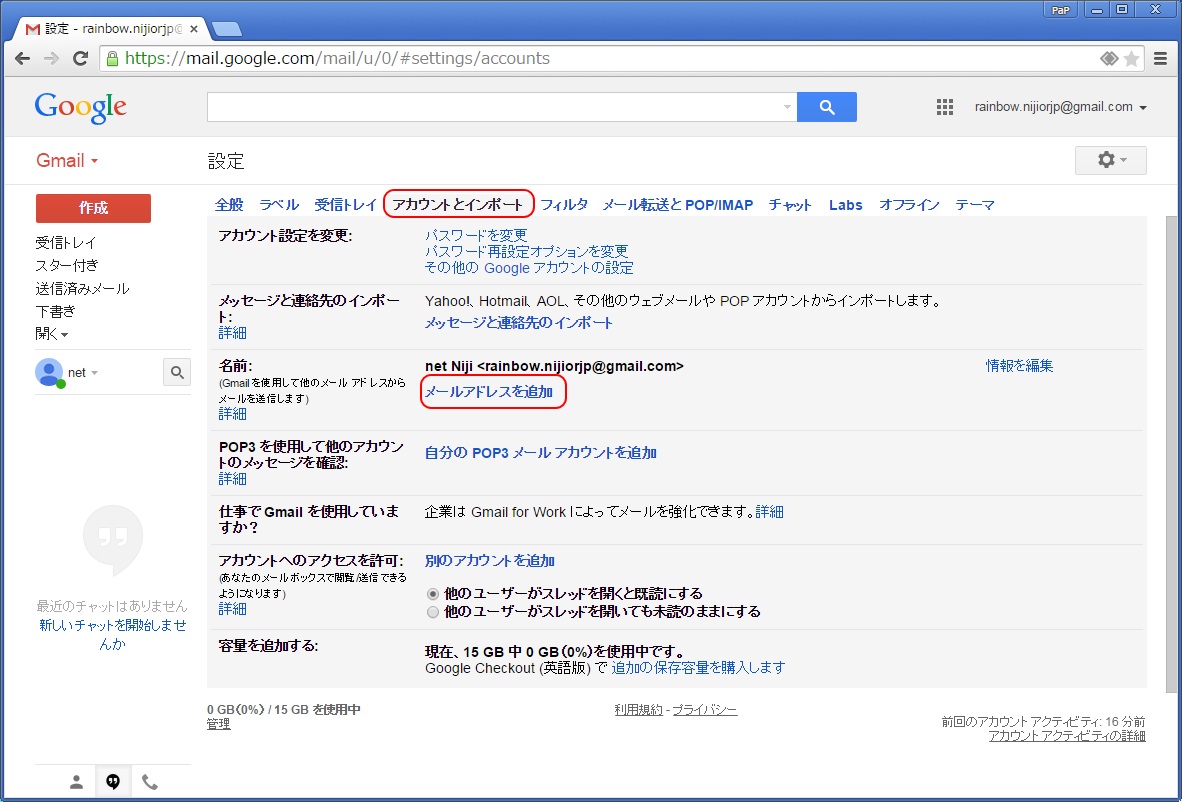Click the Google logo

pos(81,108)
